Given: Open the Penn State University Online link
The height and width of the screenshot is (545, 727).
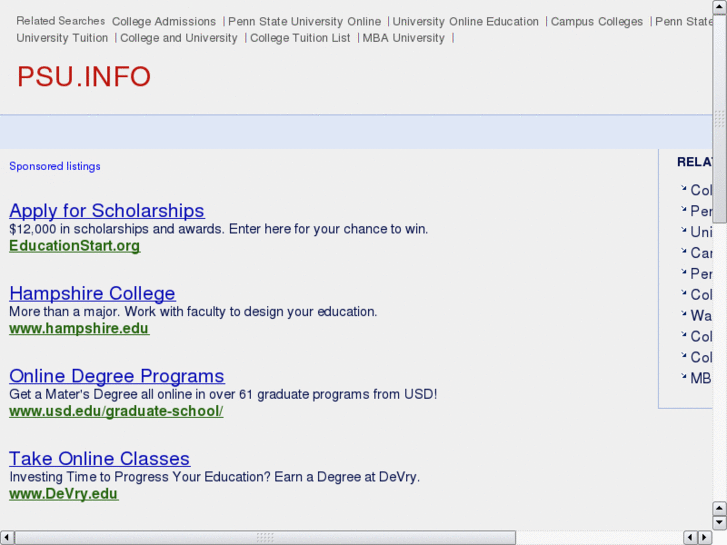Looking at the screenshot, I should click(x=304, y=22).
